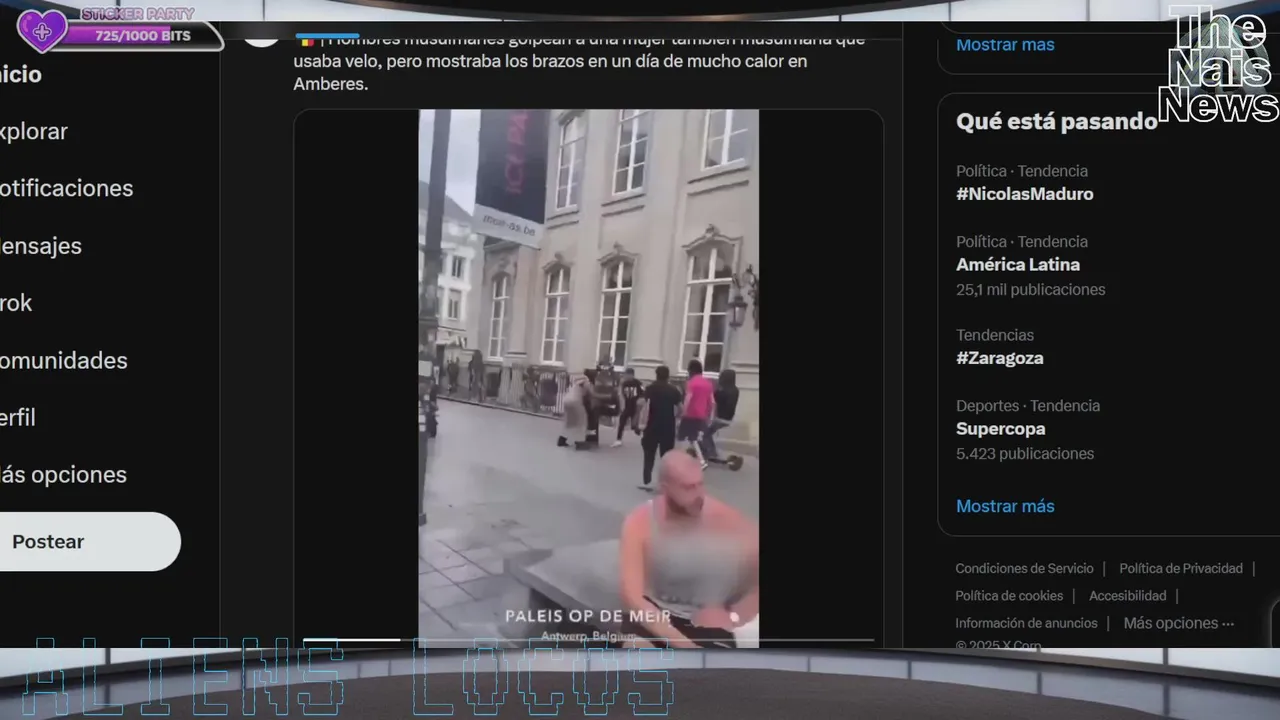Click Mostrar más under the trends list
Image resolution: width=1280 pixels, height=720 pixels.
click(x=1005, y=506)
